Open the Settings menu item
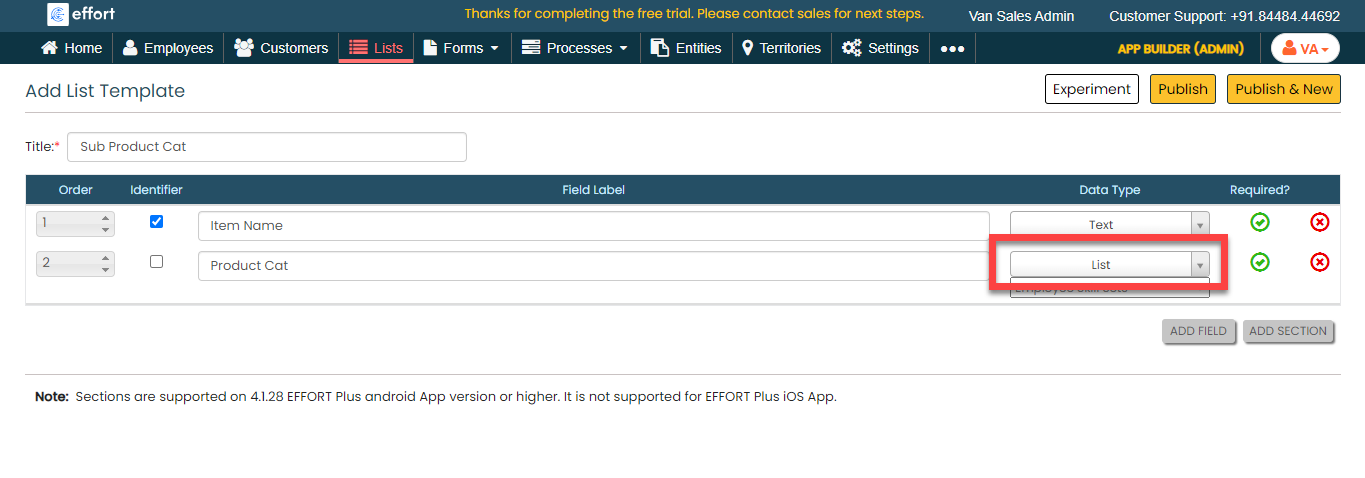 coord(880,48)
